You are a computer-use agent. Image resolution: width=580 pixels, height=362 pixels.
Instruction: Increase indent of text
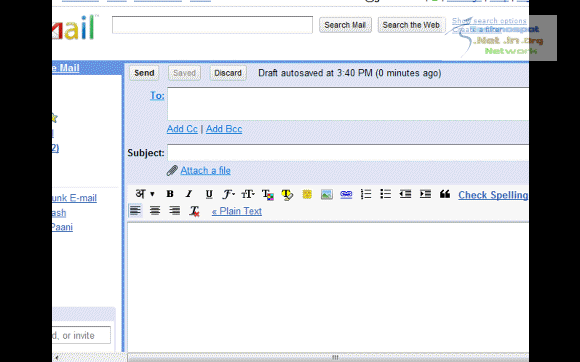click(425, 194)
